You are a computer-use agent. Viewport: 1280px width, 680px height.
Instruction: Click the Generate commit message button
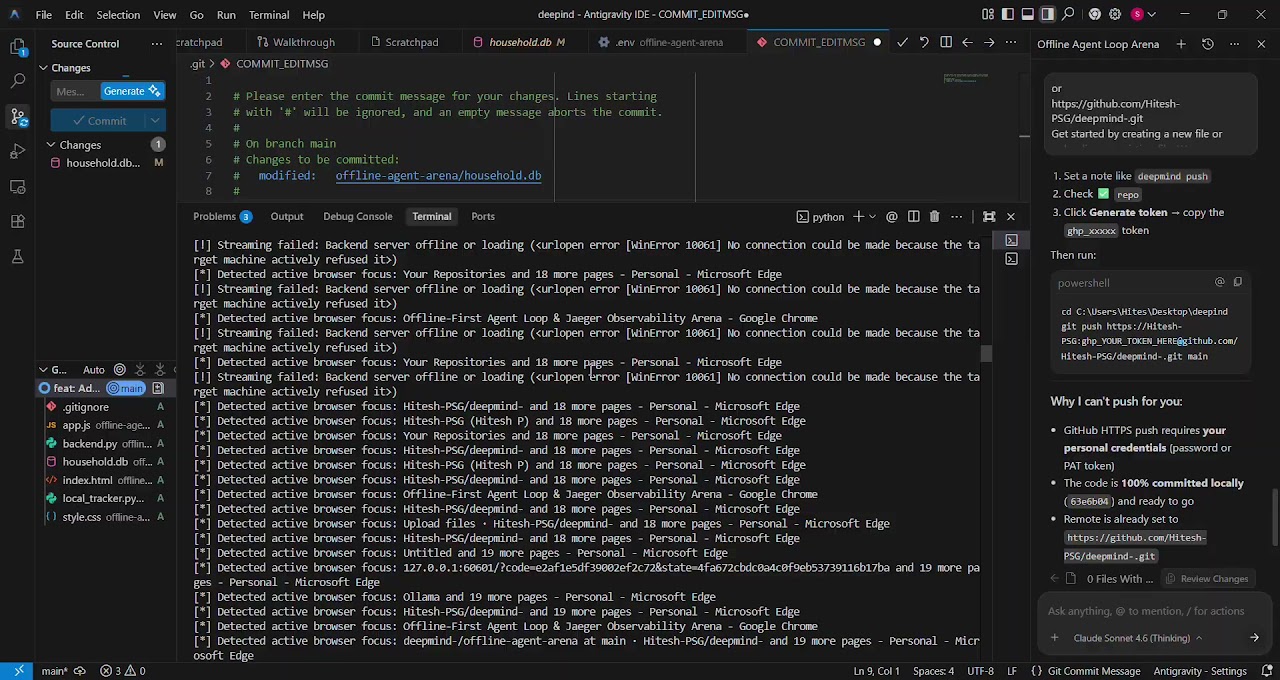click(x=132, y=91)
